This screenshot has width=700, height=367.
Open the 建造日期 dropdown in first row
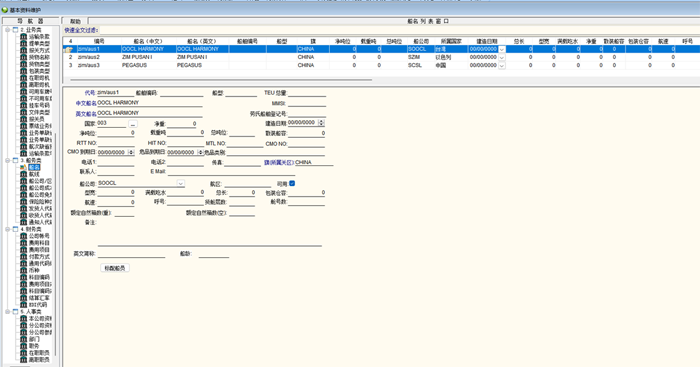point(502,49)
